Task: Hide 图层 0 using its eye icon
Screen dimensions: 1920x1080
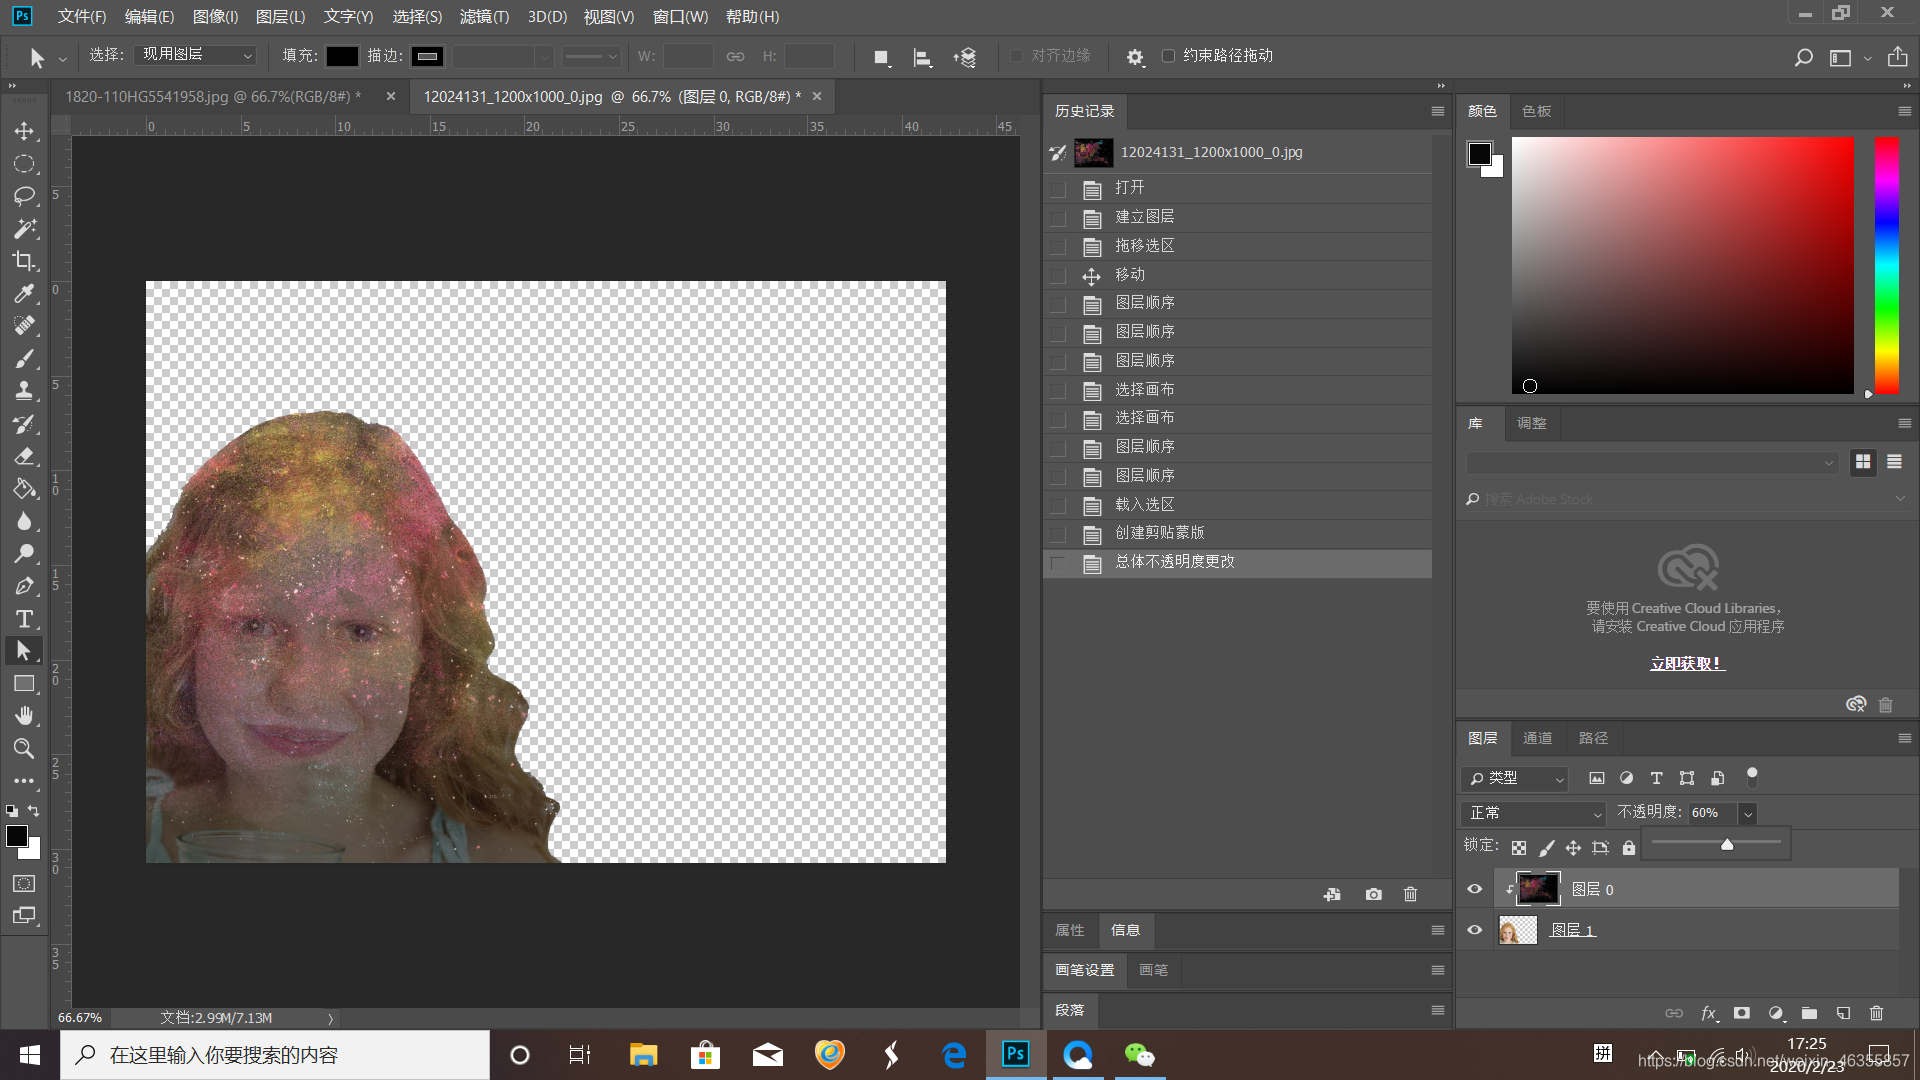Action: 1474,889
